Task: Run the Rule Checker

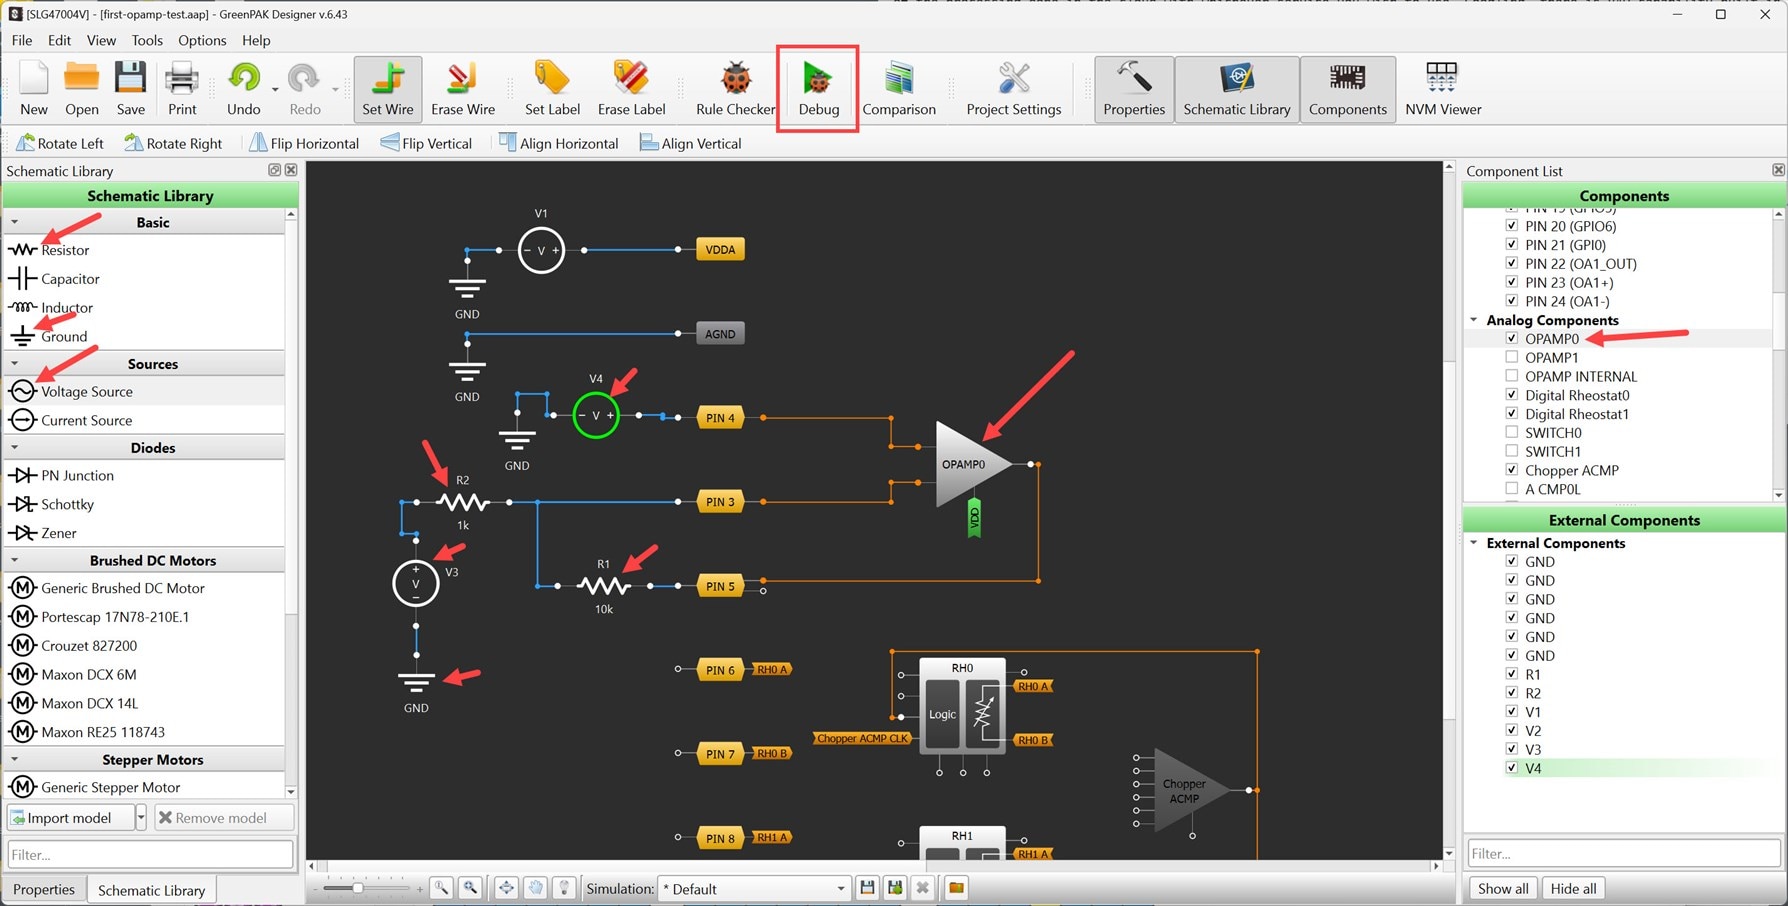Action: pyautogui.click(x=735, y=88)
